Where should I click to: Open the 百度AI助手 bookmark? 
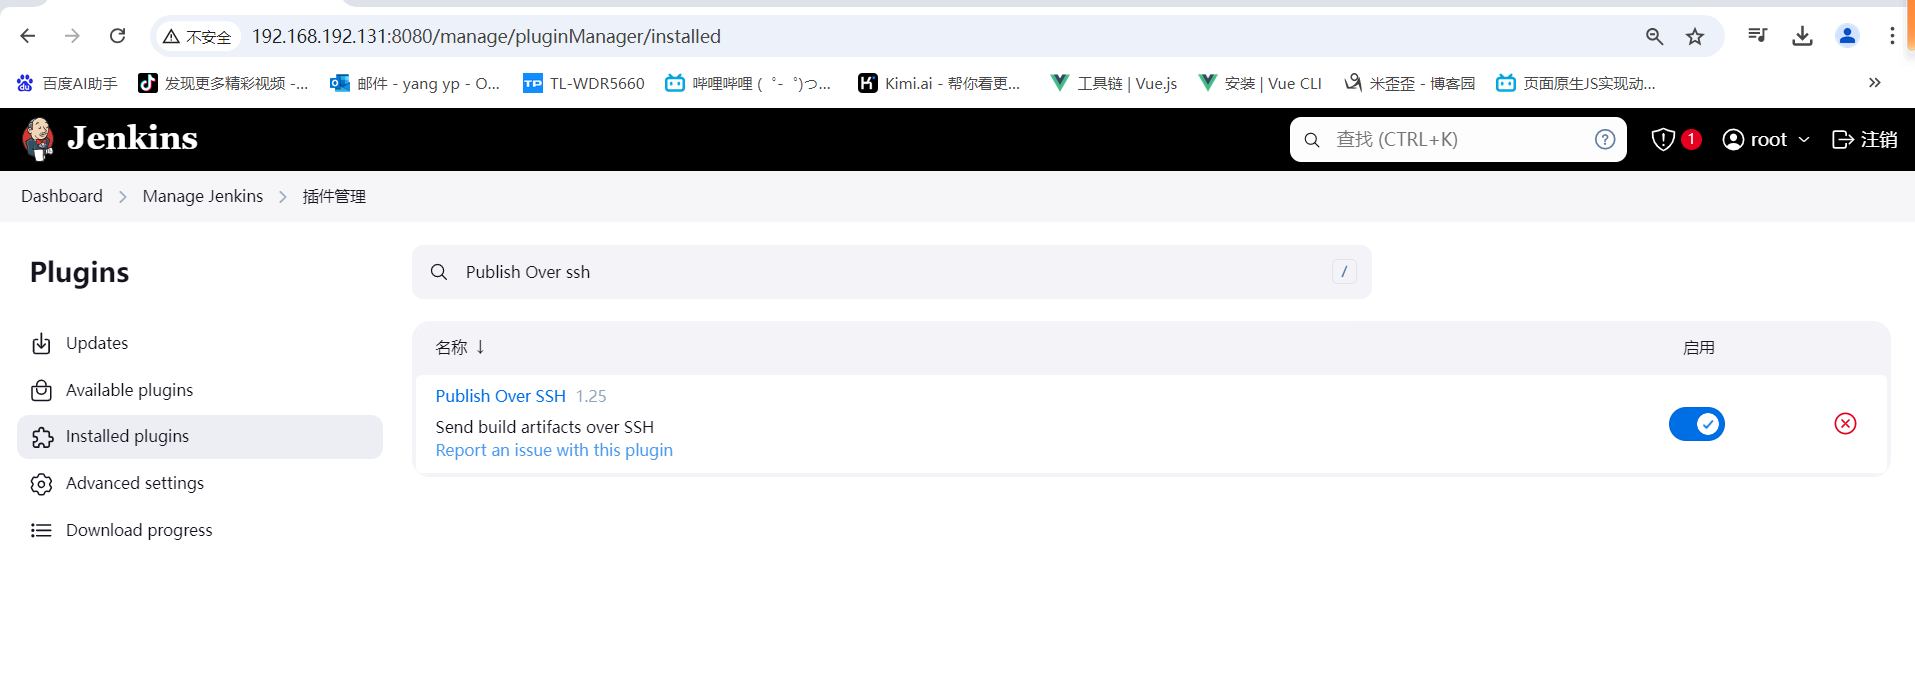click(x=67, y=83)
